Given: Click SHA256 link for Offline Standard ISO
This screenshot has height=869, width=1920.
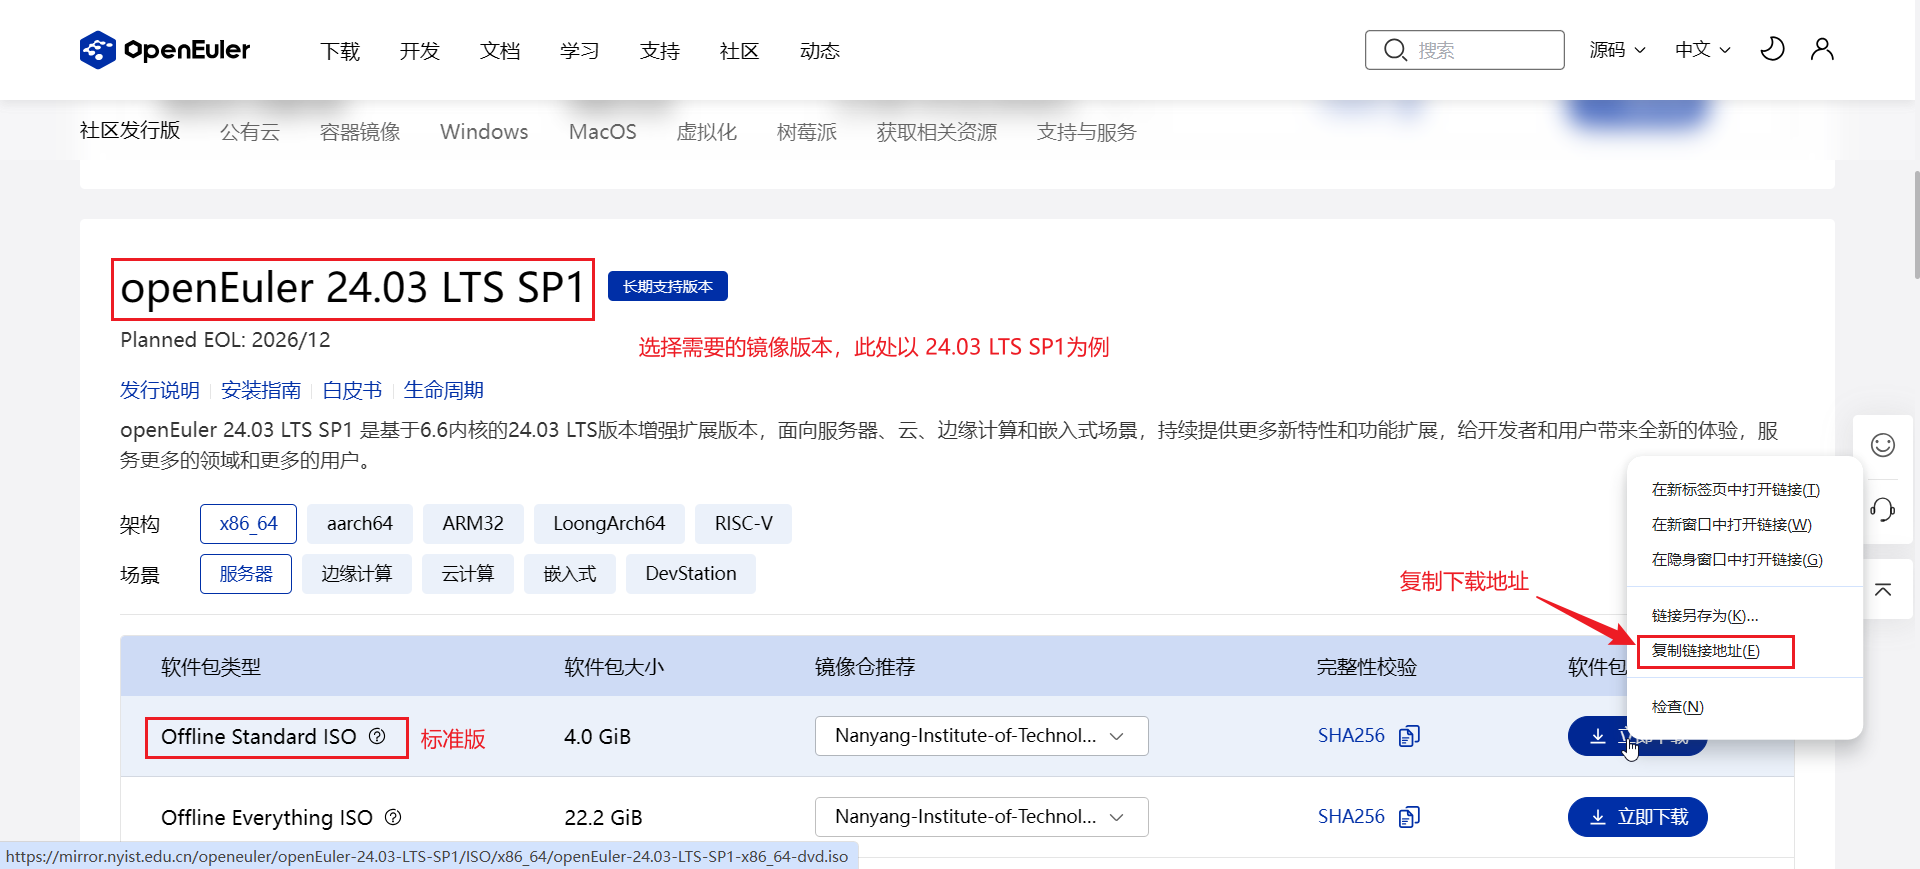Looking at the screenshot, I should pos(1351,736).
